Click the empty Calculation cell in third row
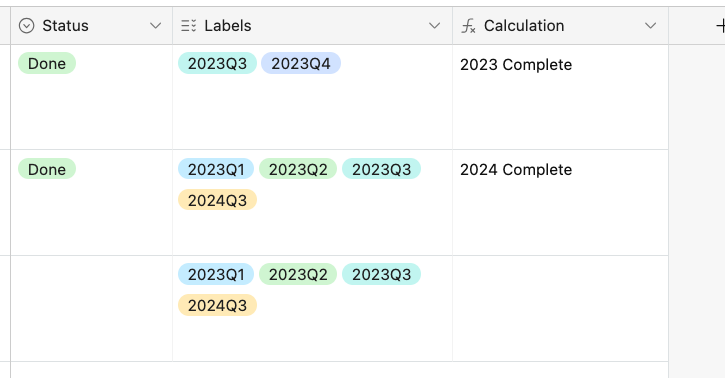 (560, 308)
